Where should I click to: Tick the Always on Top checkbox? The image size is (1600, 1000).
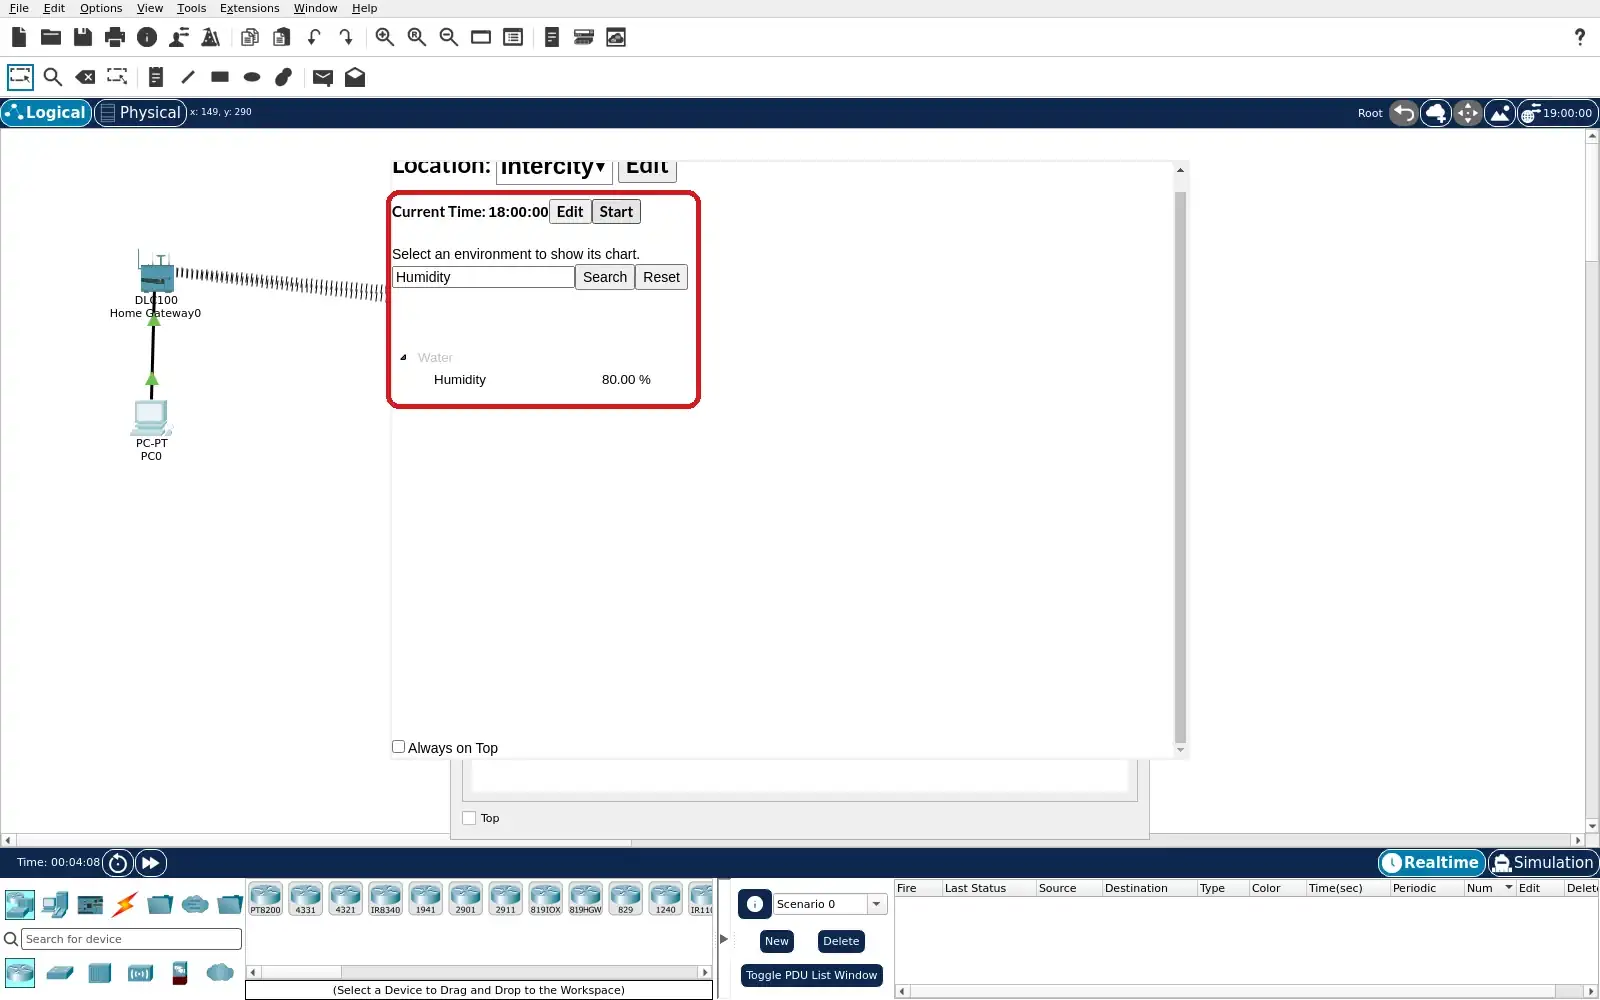tap(399, 747)
